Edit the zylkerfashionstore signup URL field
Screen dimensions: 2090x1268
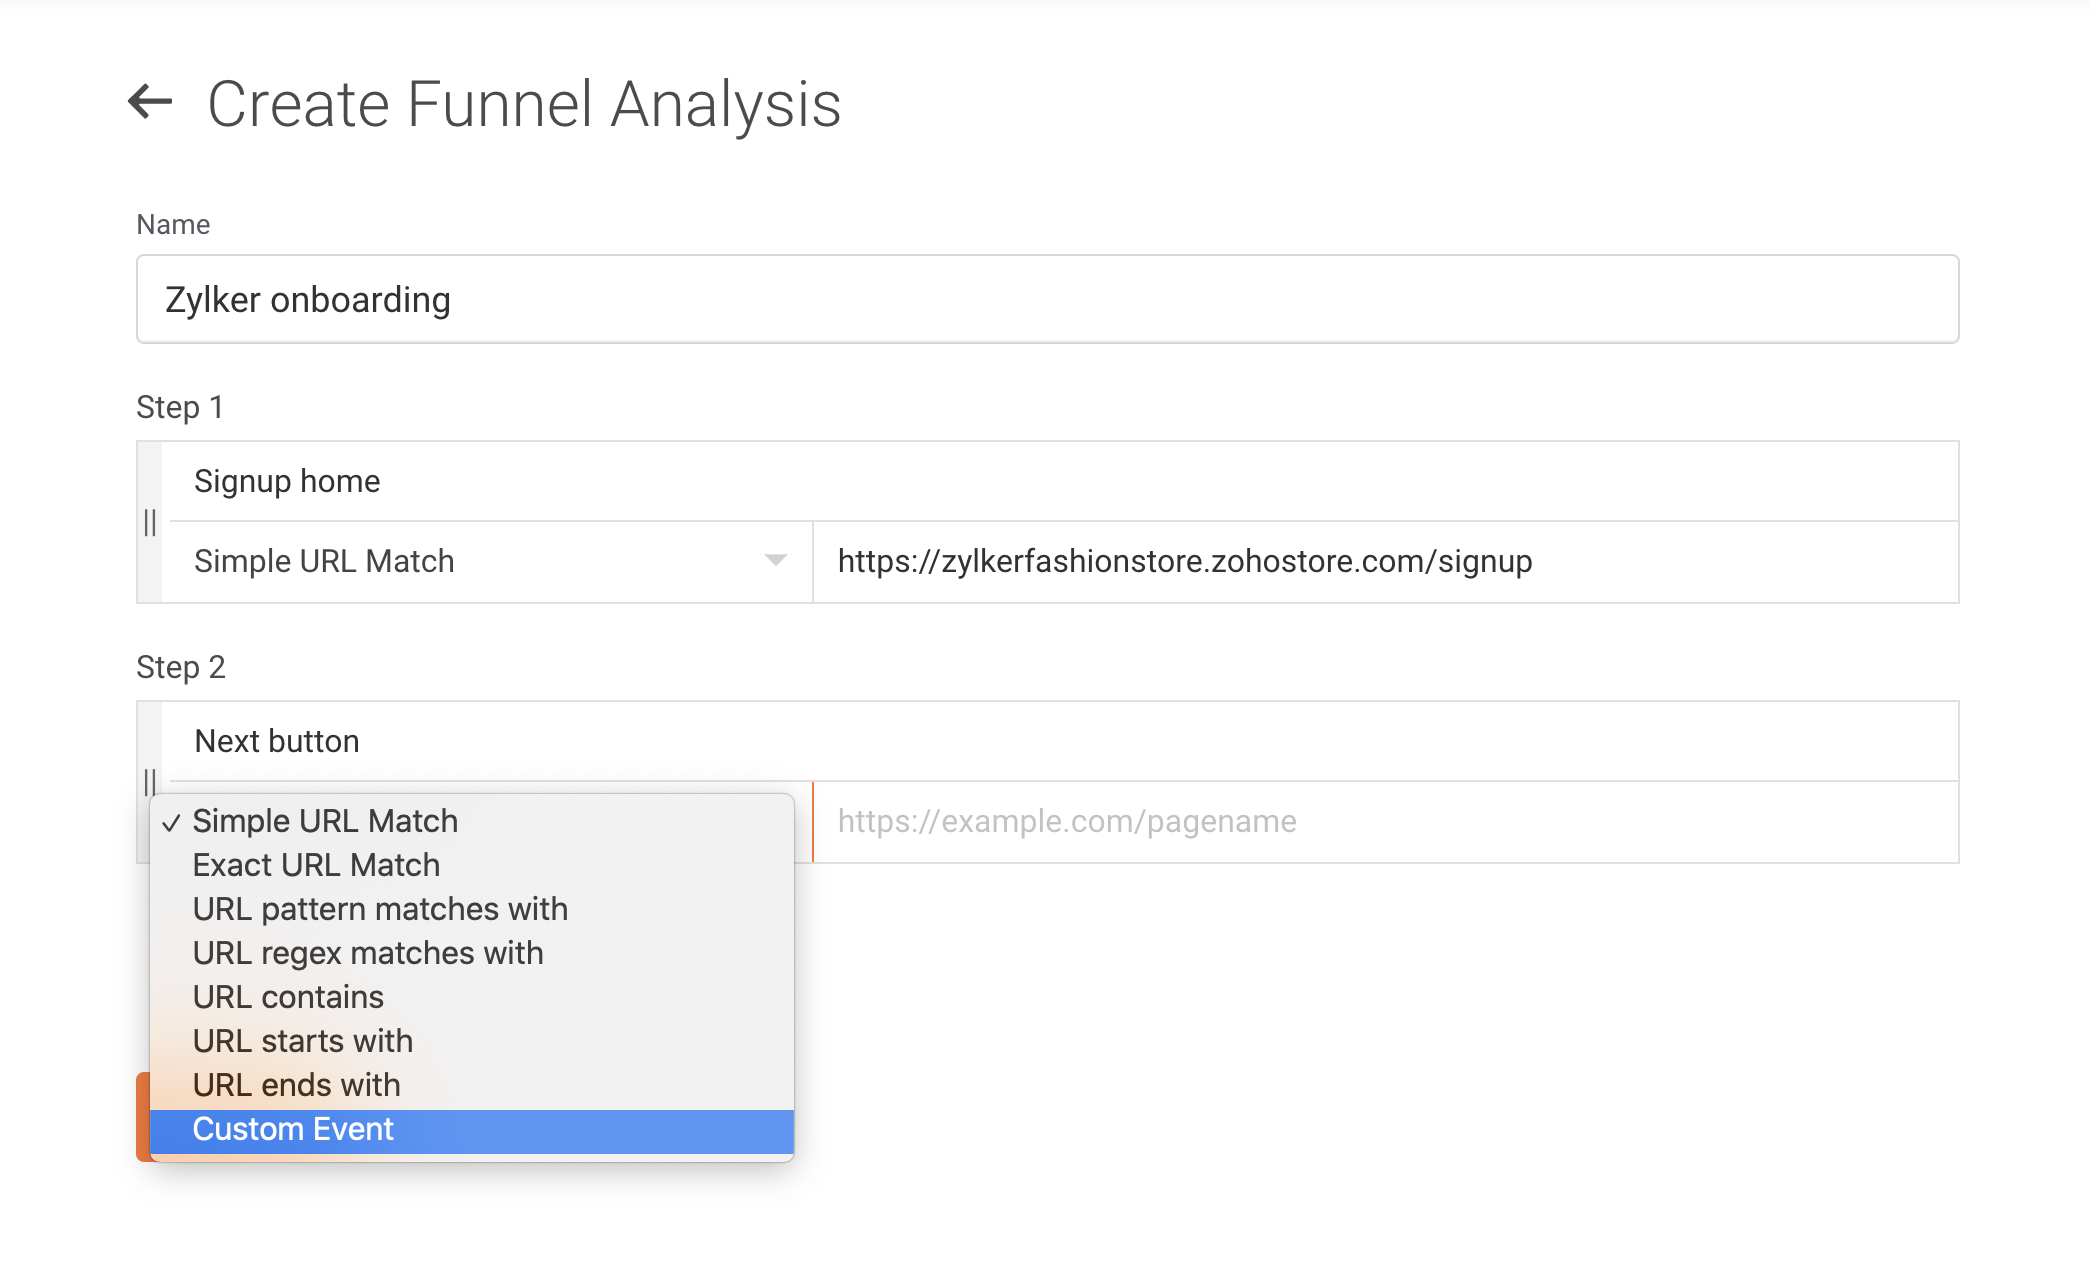[x=1385, y=562]
